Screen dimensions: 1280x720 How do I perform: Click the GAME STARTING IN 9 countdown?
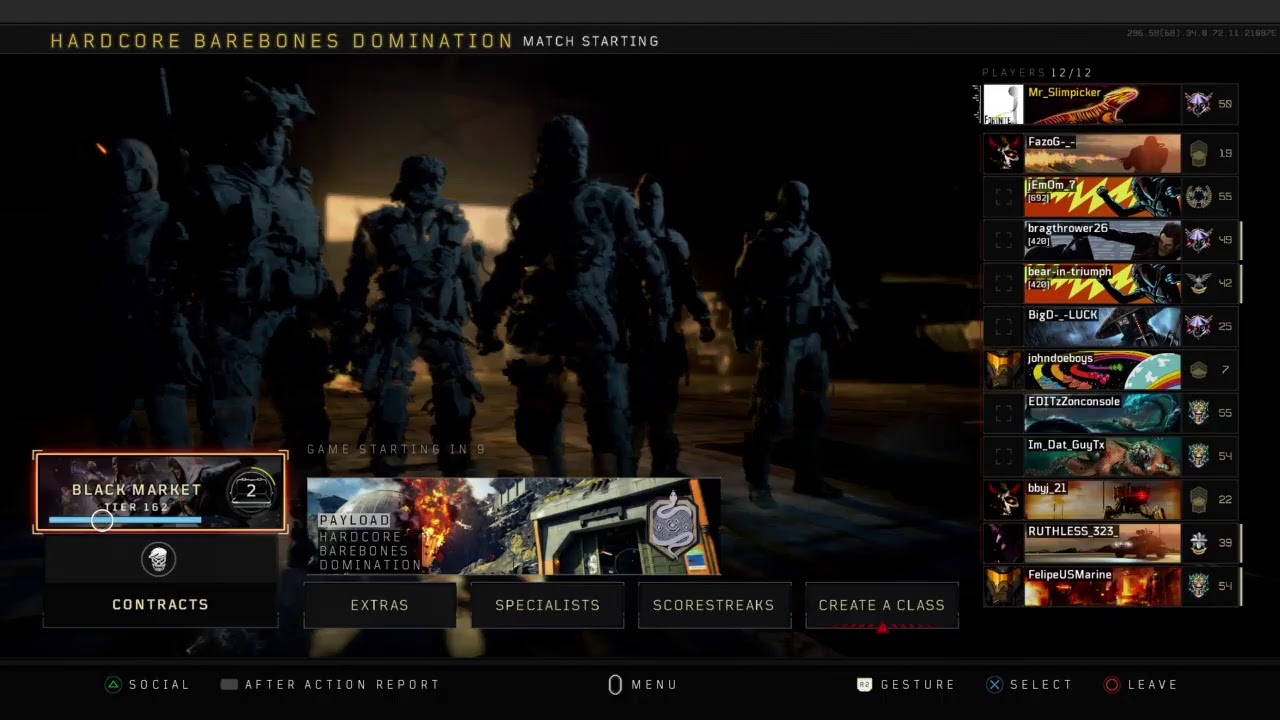pyautogui.click(x=396, y=450)
